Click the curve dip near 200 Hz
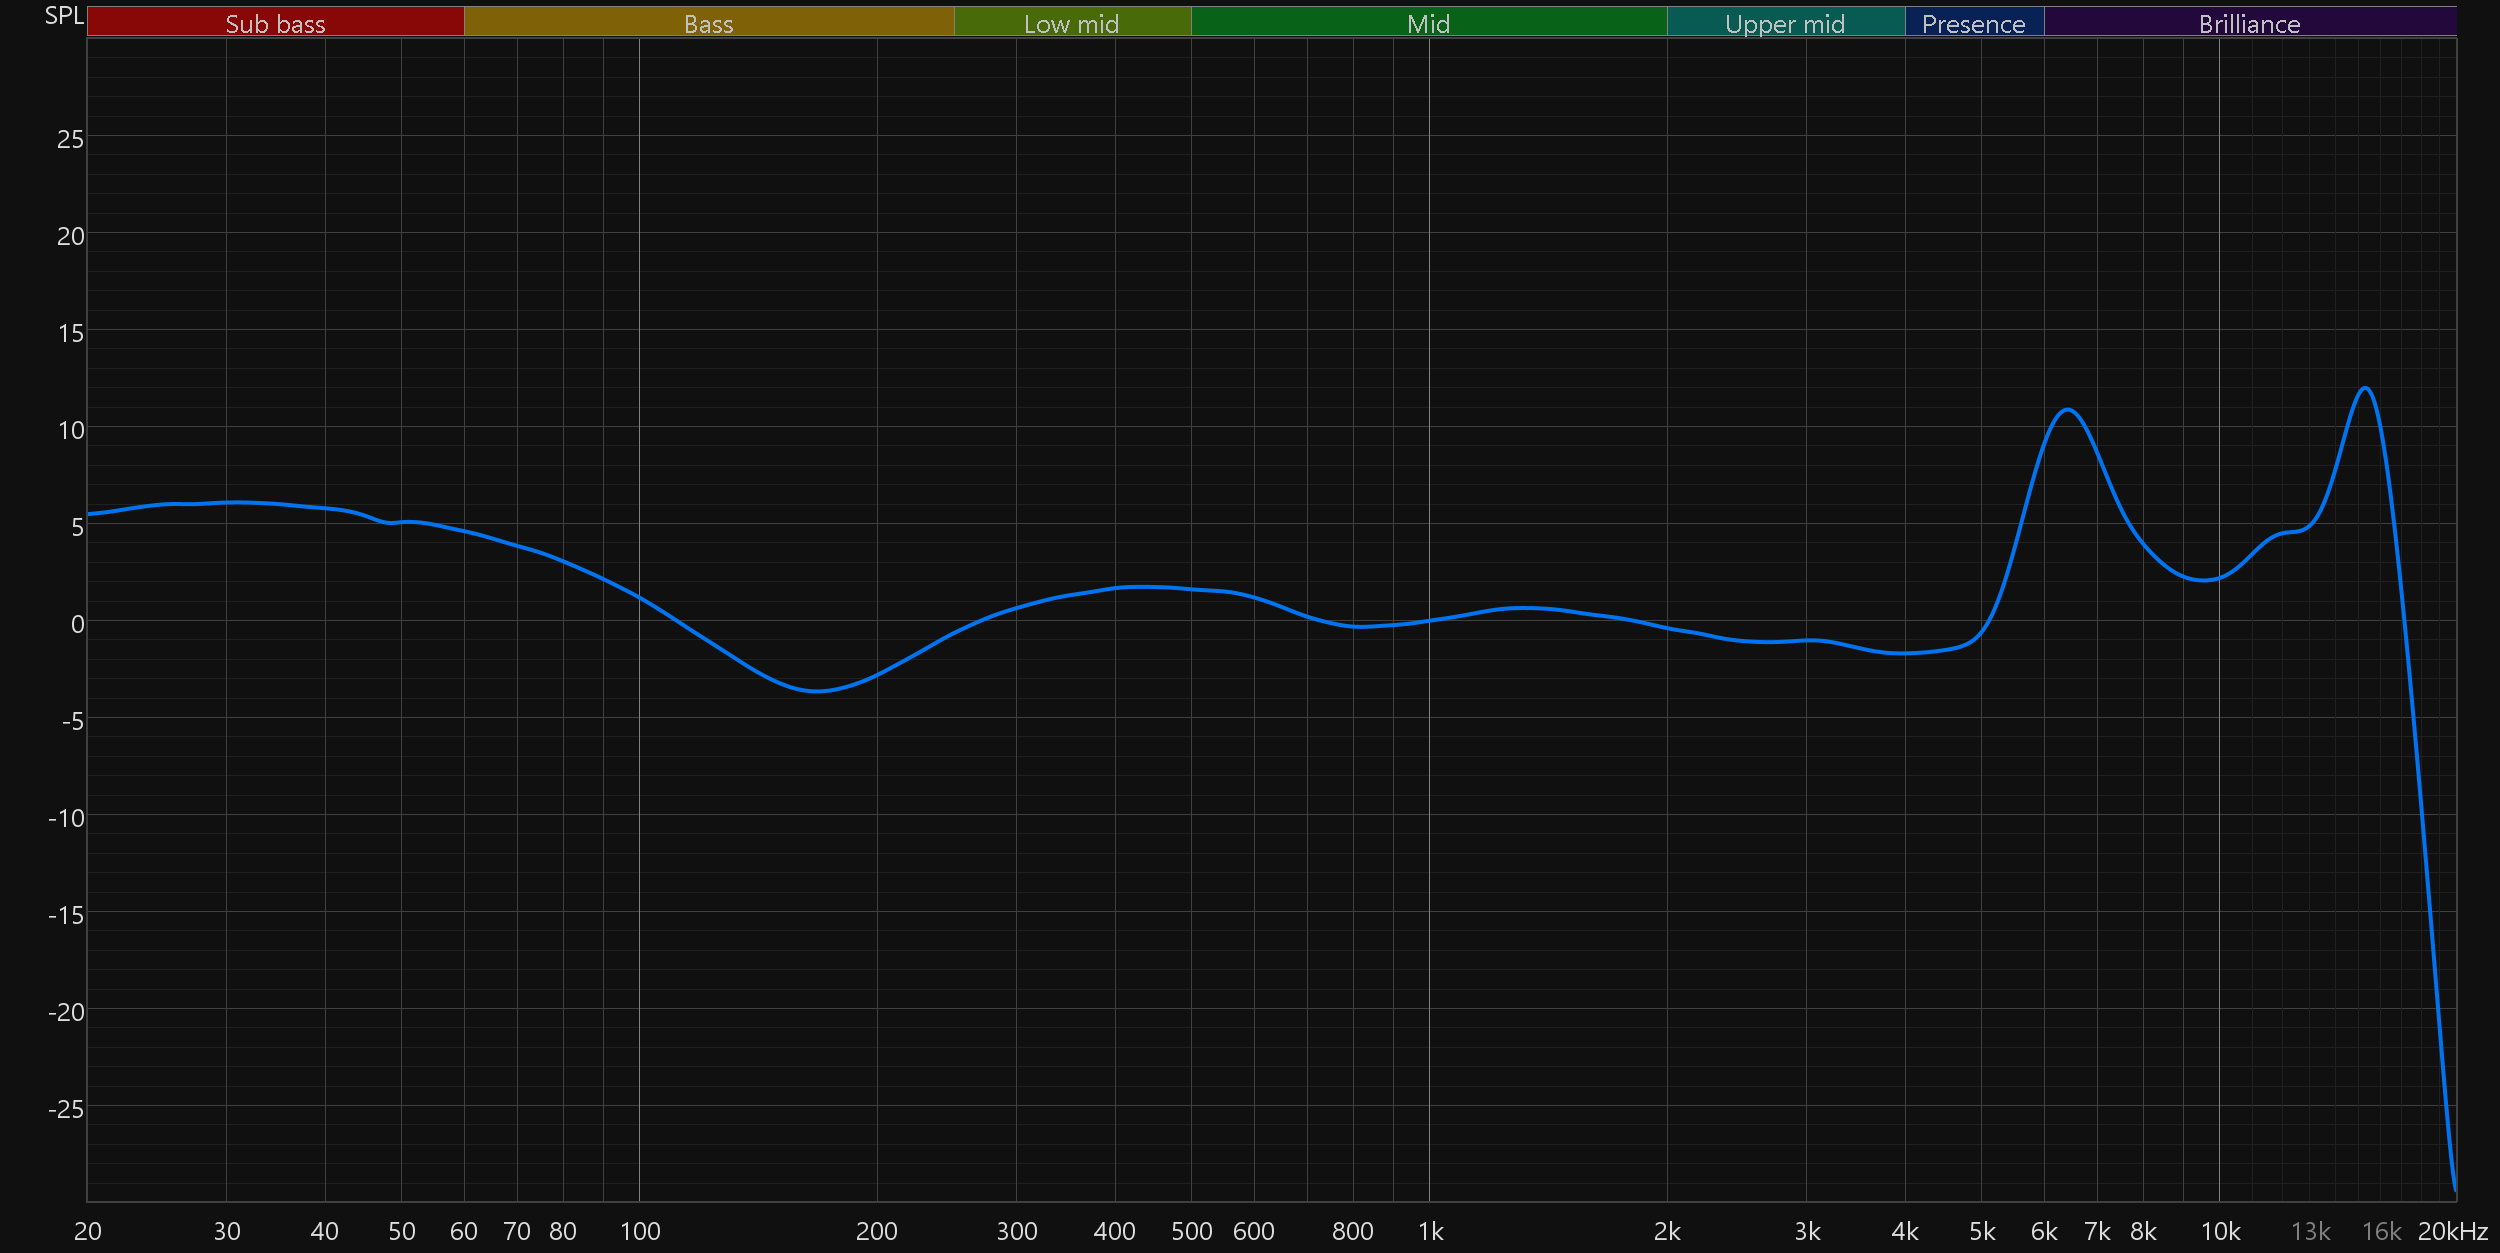 pyautogui.click(x=818, y=690)
